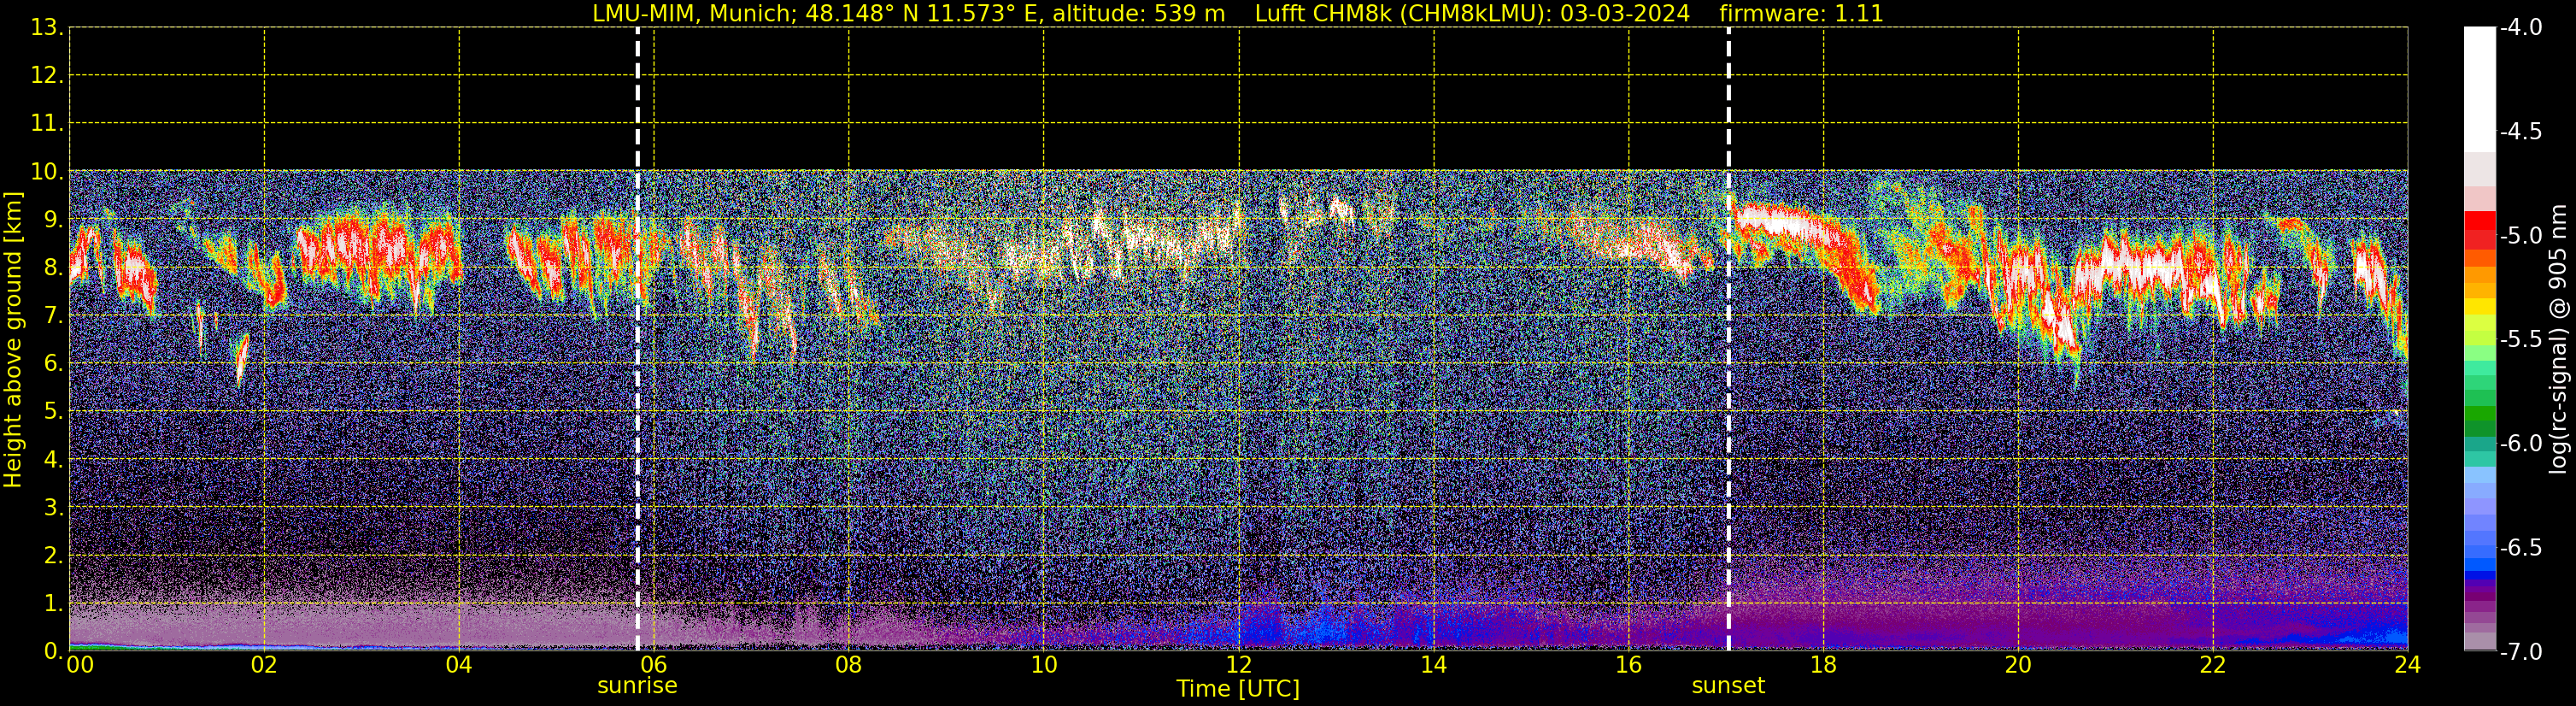Click the colorbar label '-4.5'
This screenshot has width=2576, height=706.
point(2521,132)
